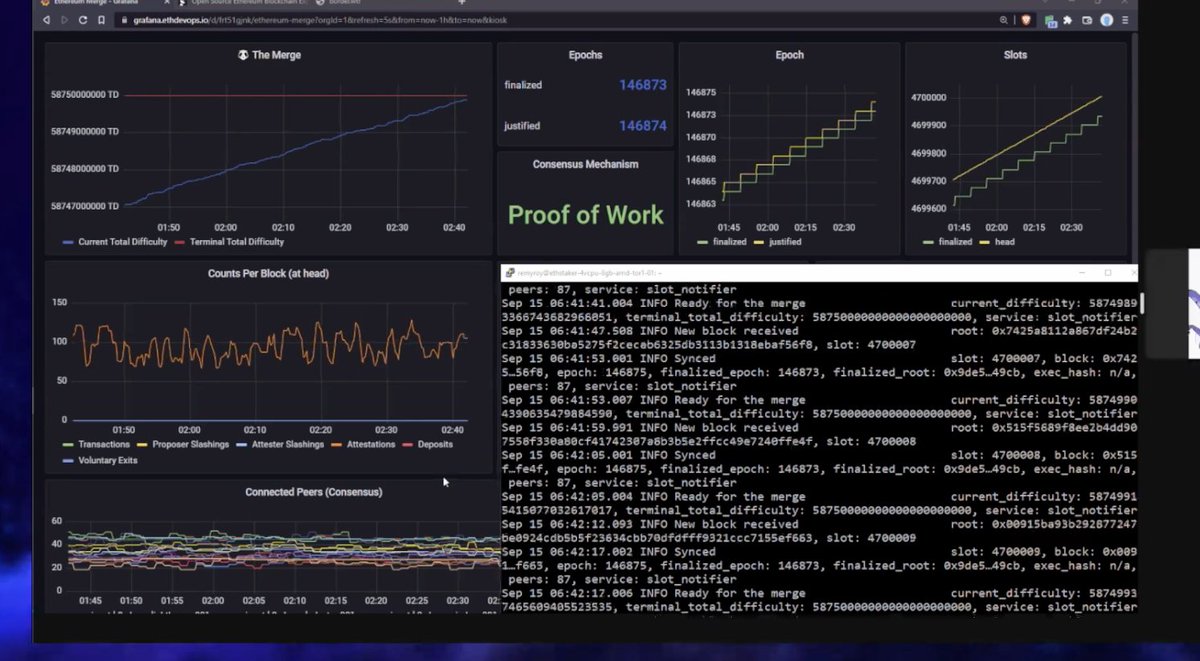Toggle Attester Slashings legend series
The width and height of the screenshot is (1200, 661).
pyautogui.click(x=280, y=444)
